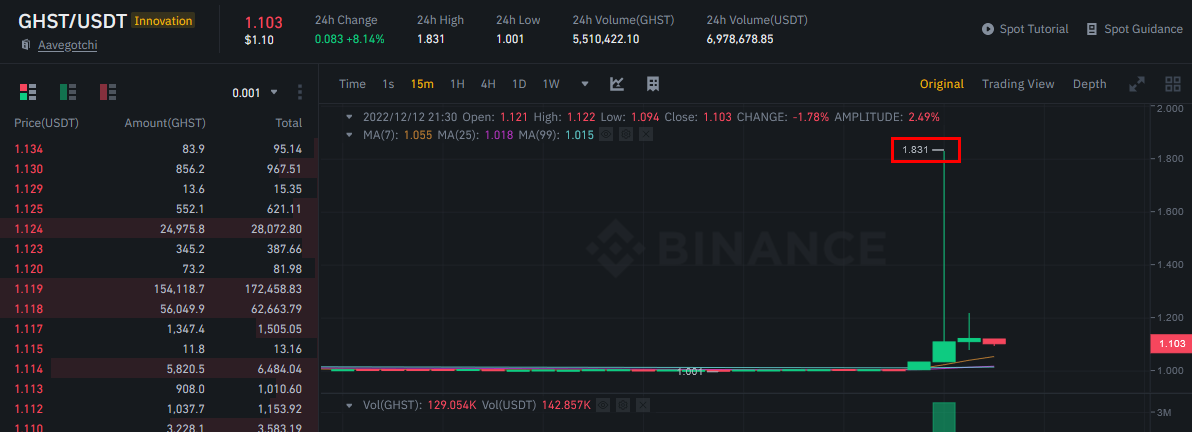Click the GHST/USDT pair title
Screen dimensions: 1192x432
pyautogui.click(x=72, y=21)
